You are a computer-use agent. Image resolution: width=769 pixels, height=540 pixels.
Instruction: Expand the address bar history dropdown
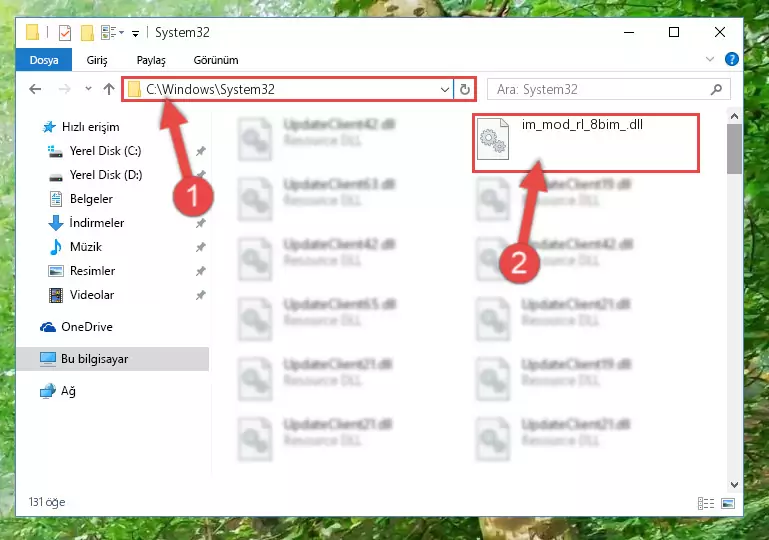pos(444,89)
